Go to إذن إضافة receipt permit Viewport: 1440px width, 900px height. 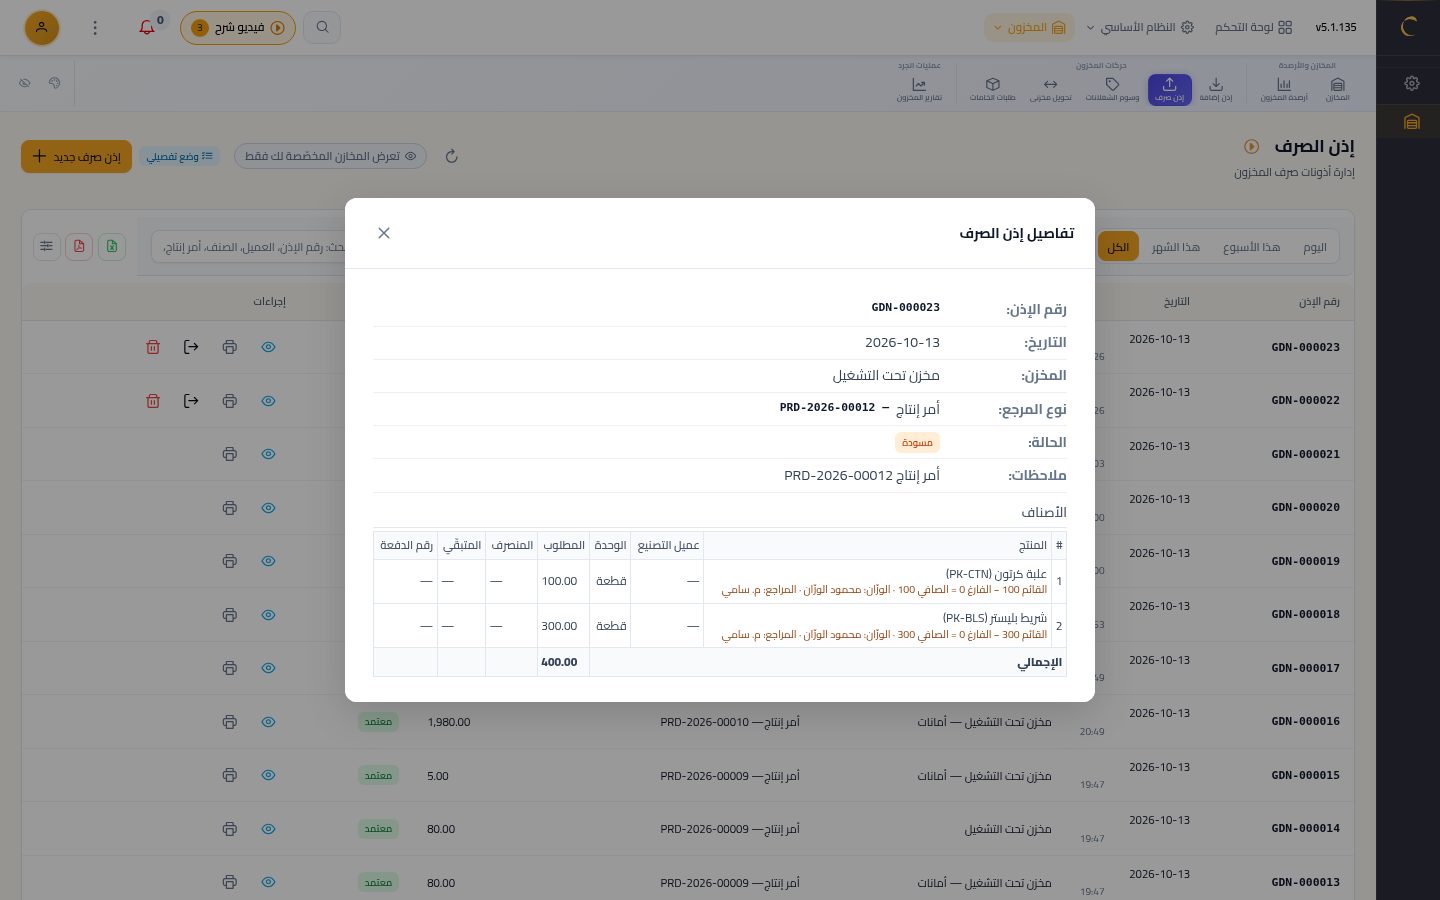pos(1215,89)
